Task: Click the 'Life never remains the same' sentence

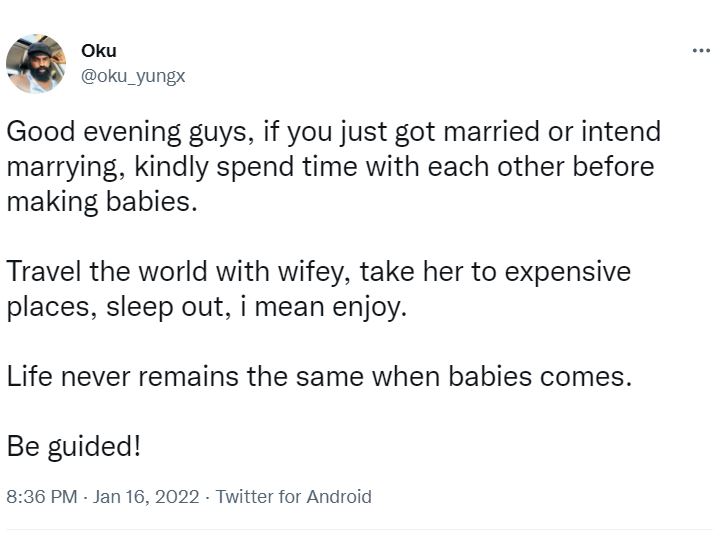Action: pos(320,377)
